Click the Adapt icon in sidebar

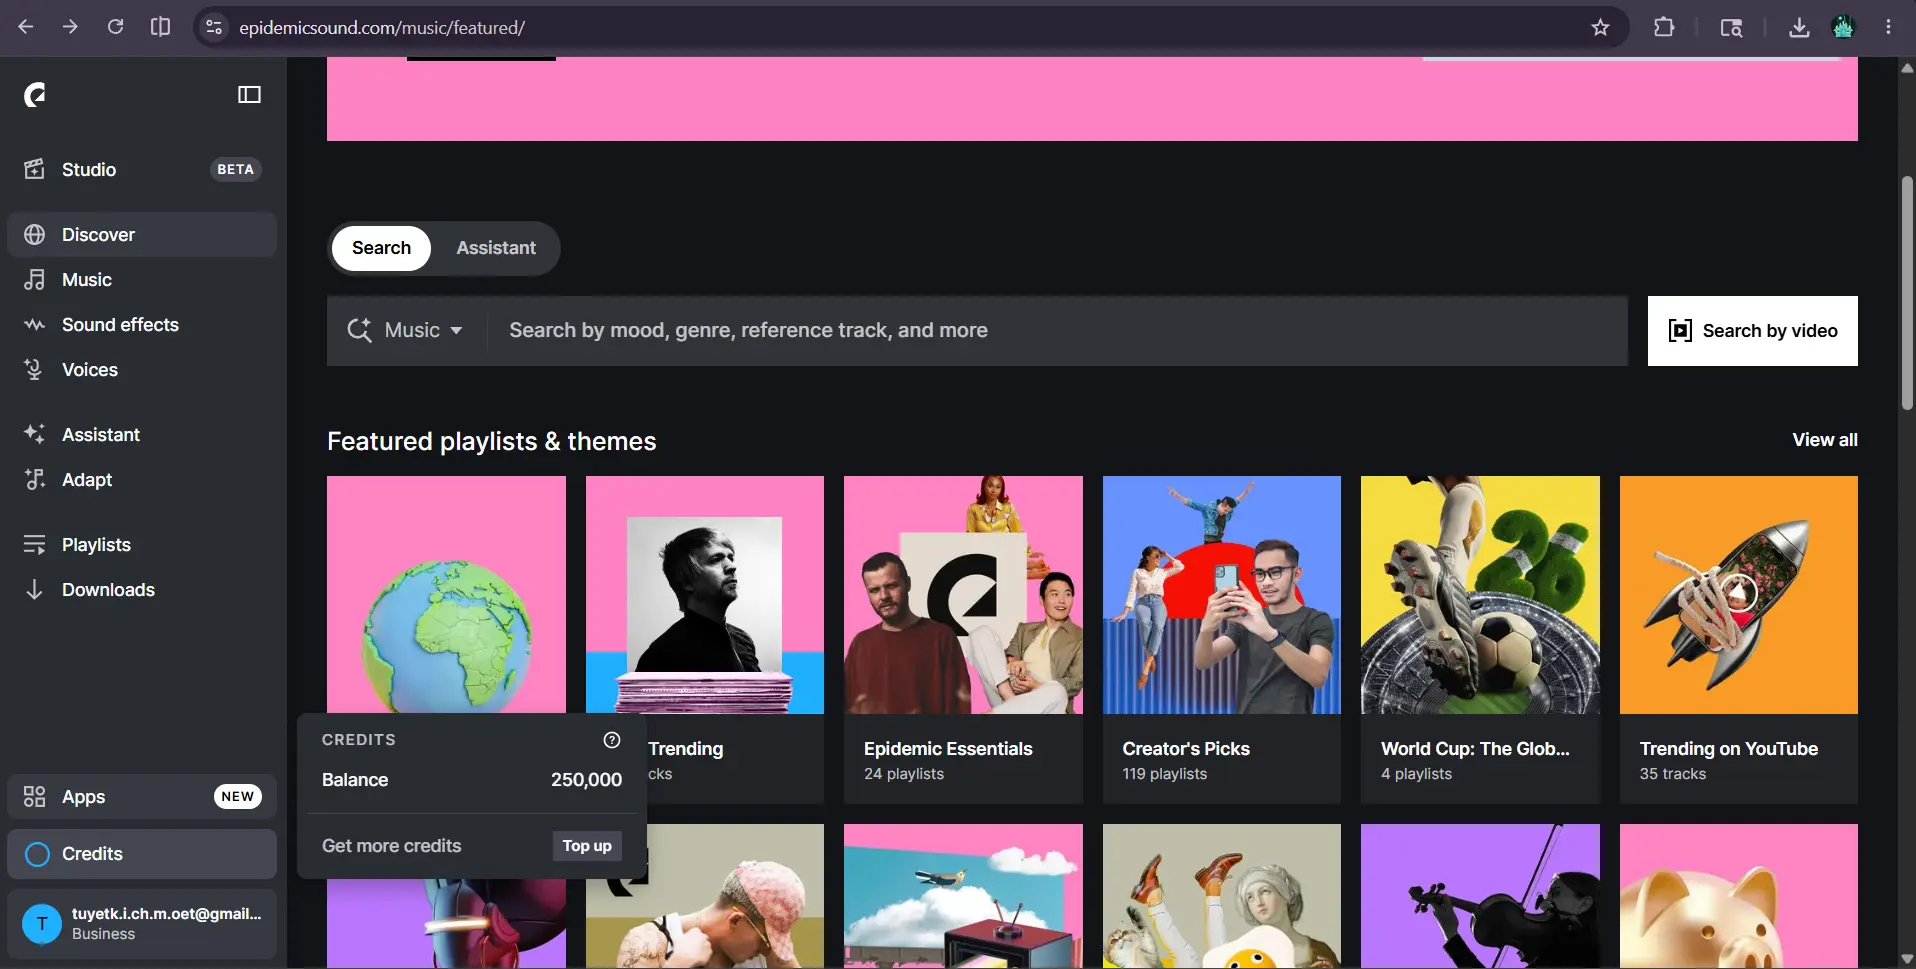coord(34,480)
